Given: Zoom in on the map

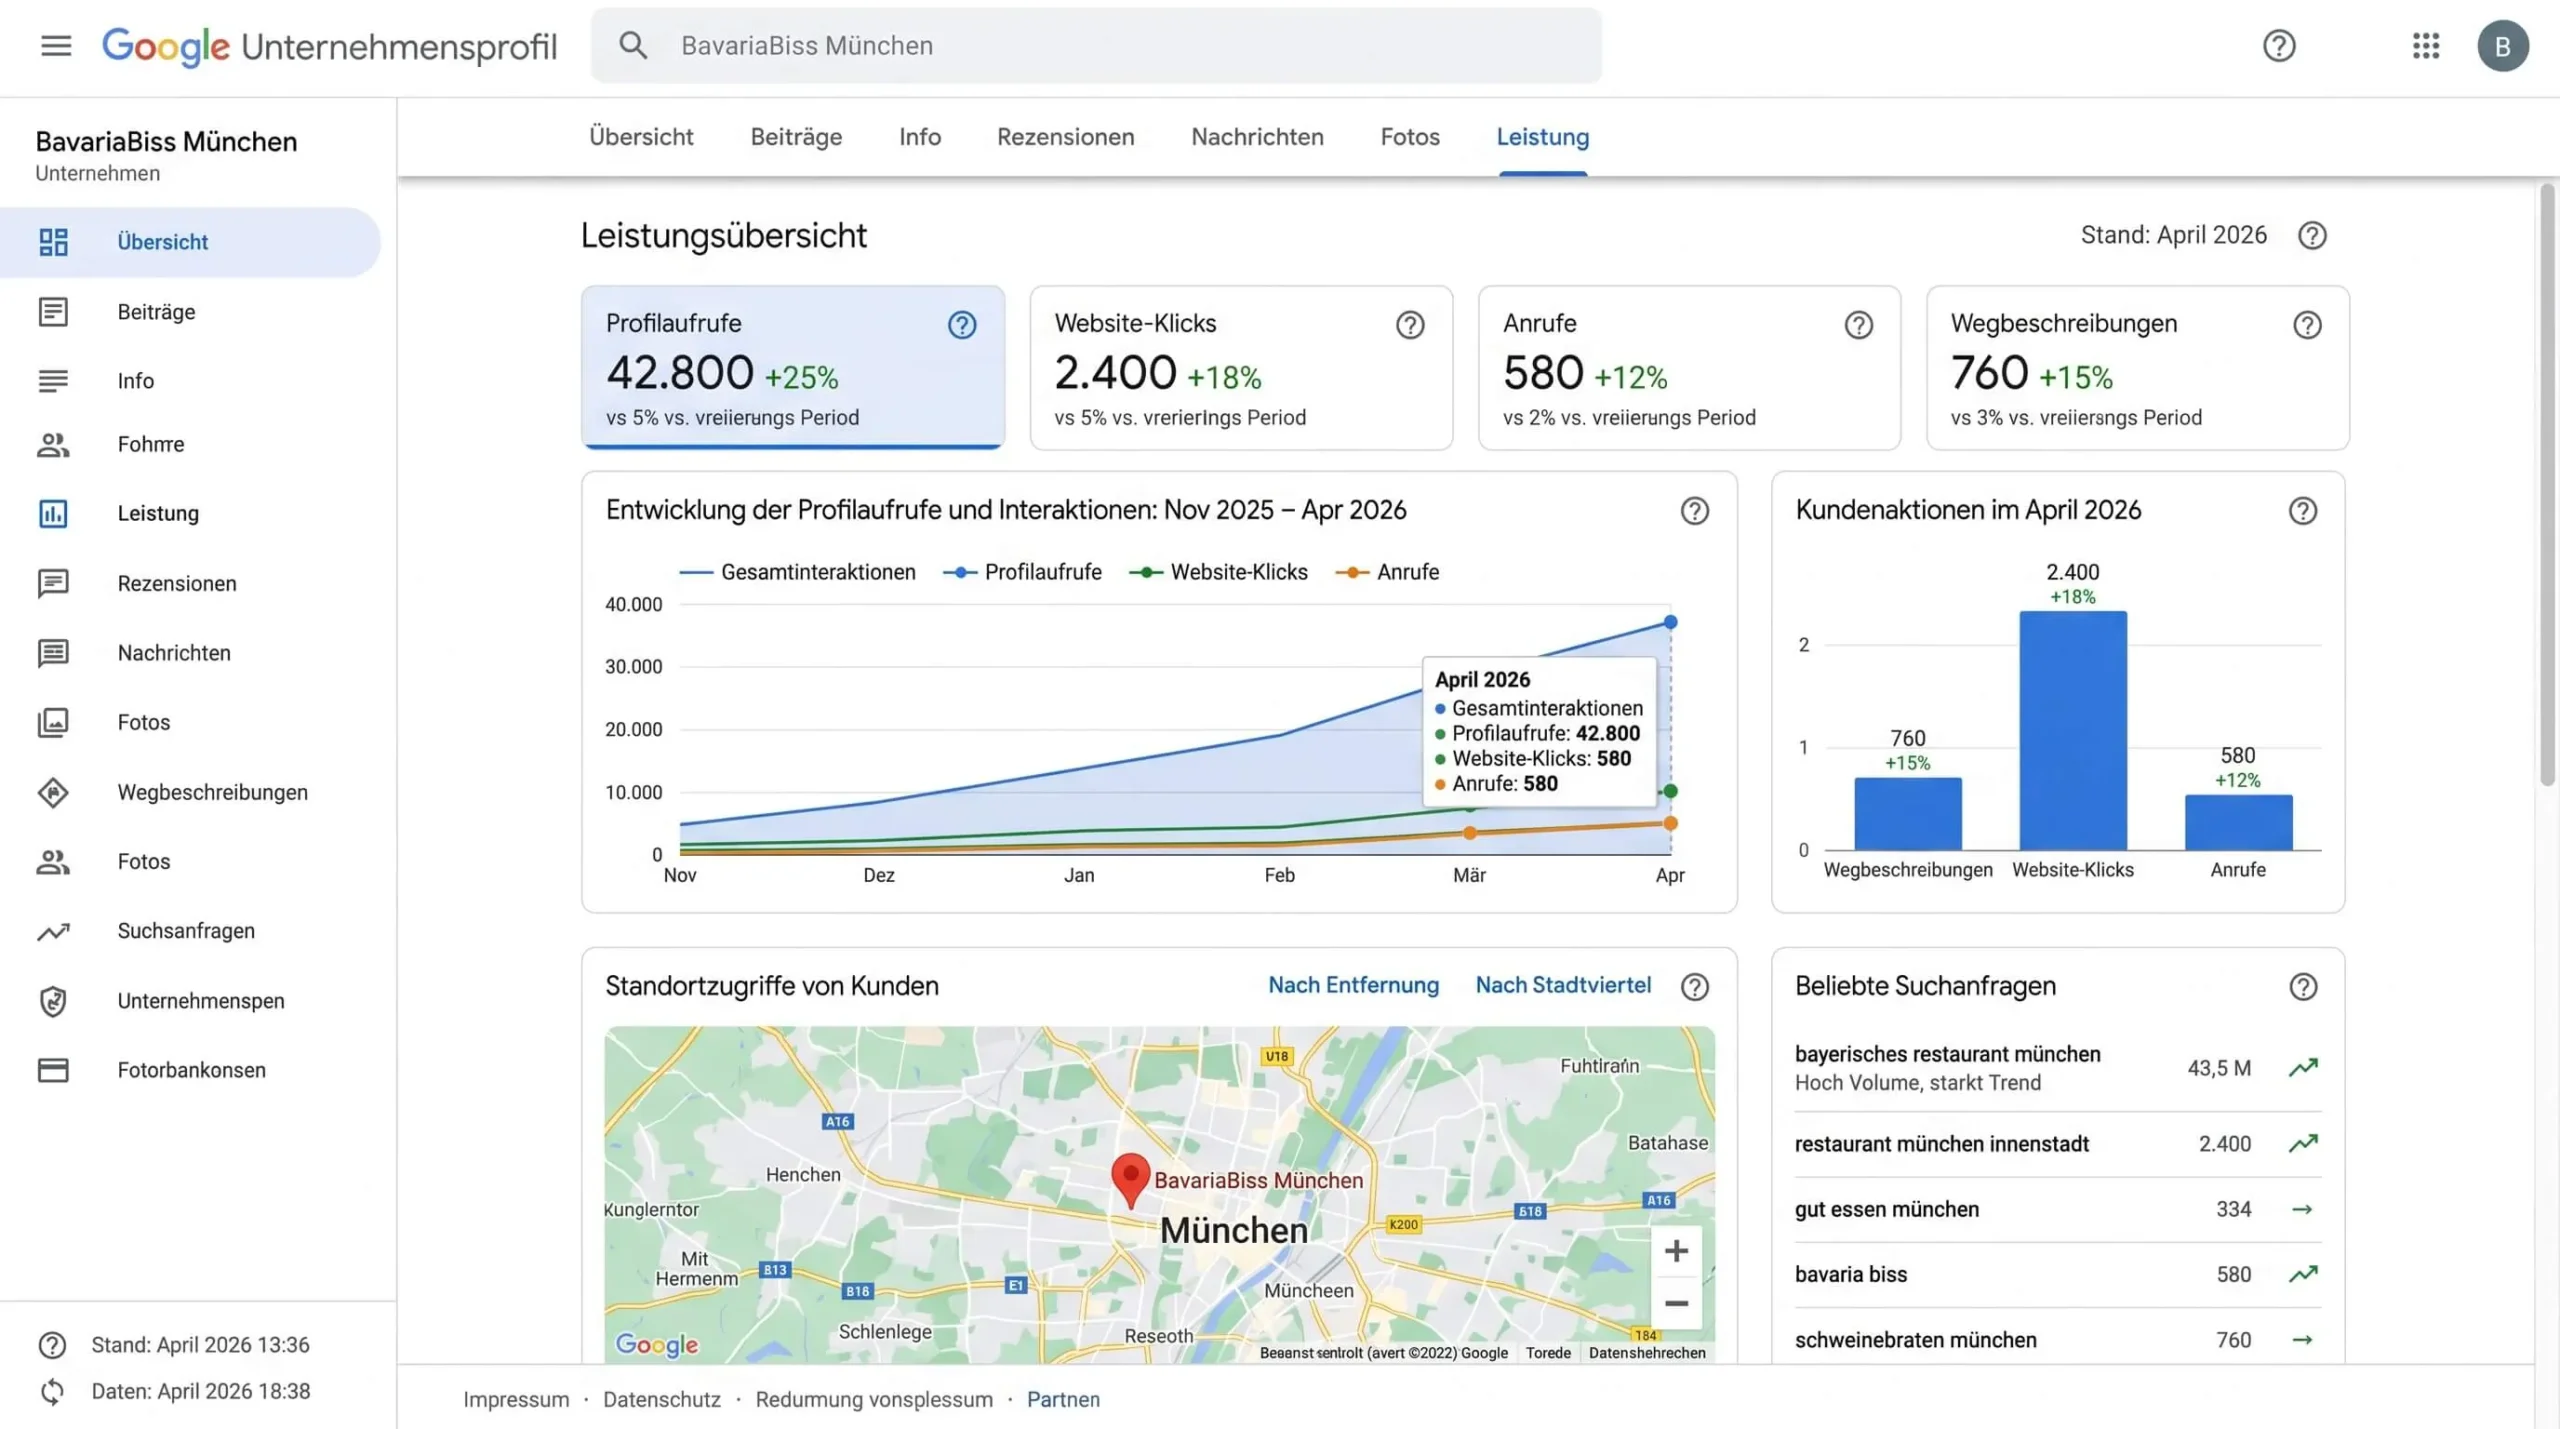Looking at the screenshot, I should (1676, 1251).
